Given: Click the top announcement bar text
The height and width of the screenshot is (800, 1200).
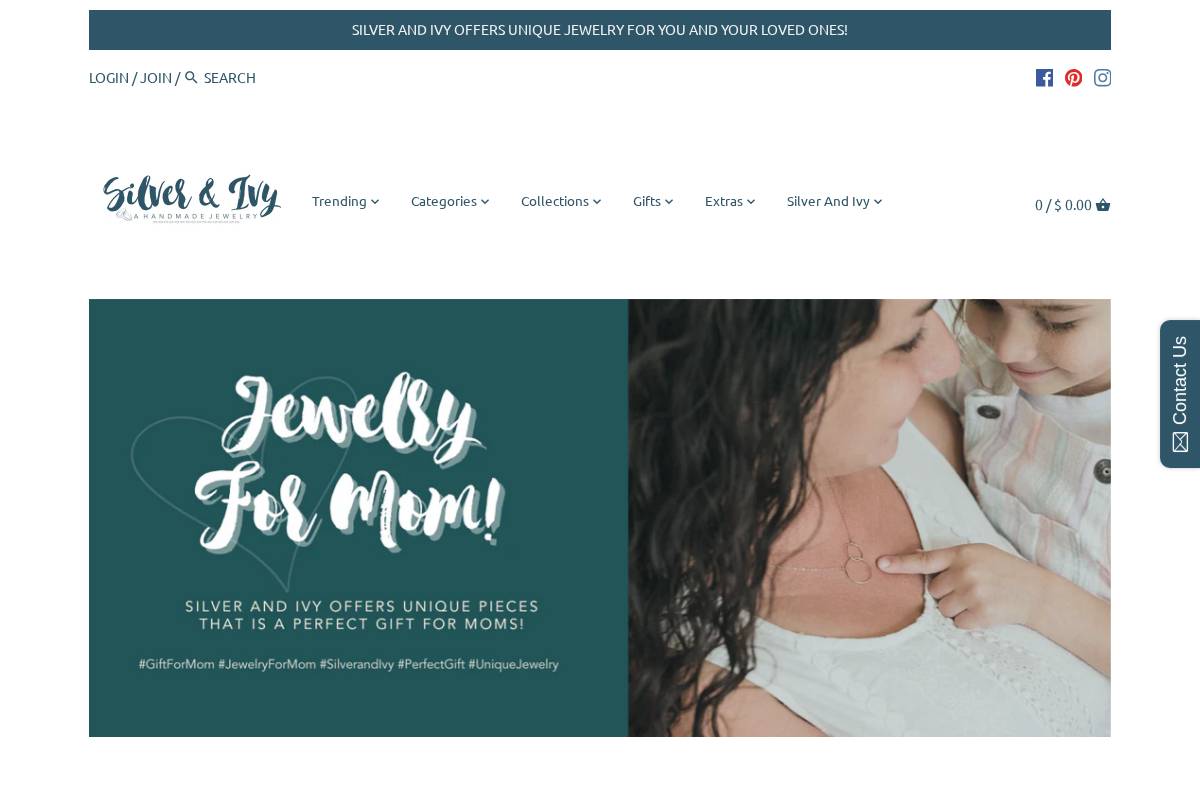Looking at the screenshot, I should pos(600,30).
